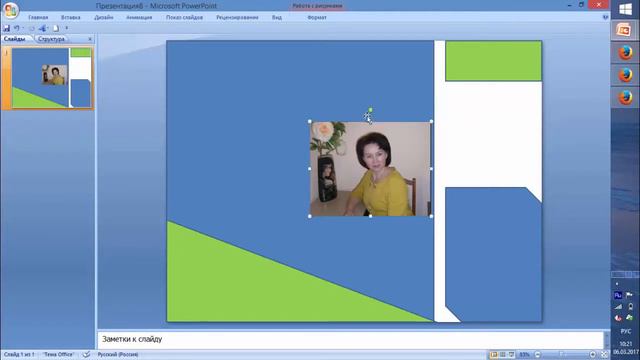Select the photo of the woman
The height and width of the screenshot is (360, 640).
coord(370,169)
